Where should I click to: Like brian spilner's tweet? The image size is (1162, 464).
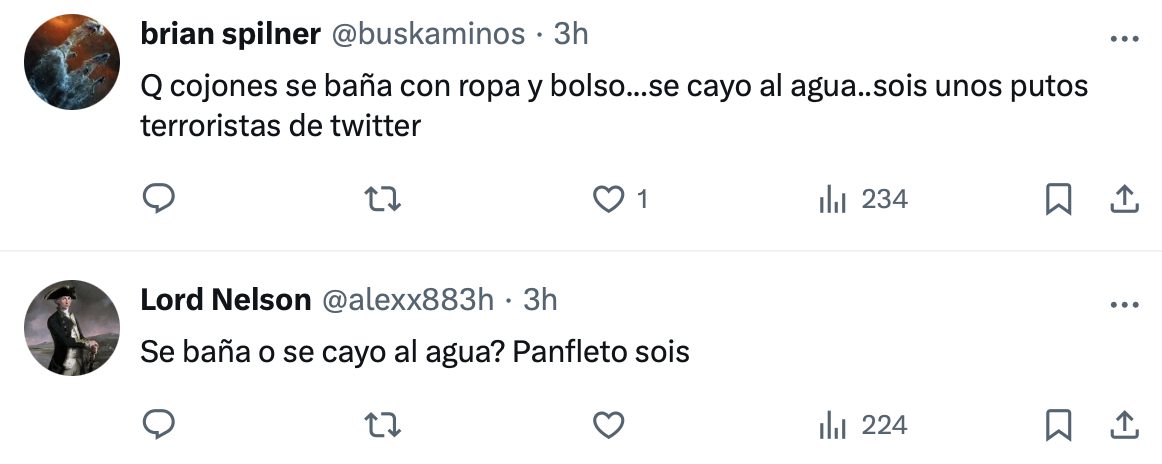(609, 200)
